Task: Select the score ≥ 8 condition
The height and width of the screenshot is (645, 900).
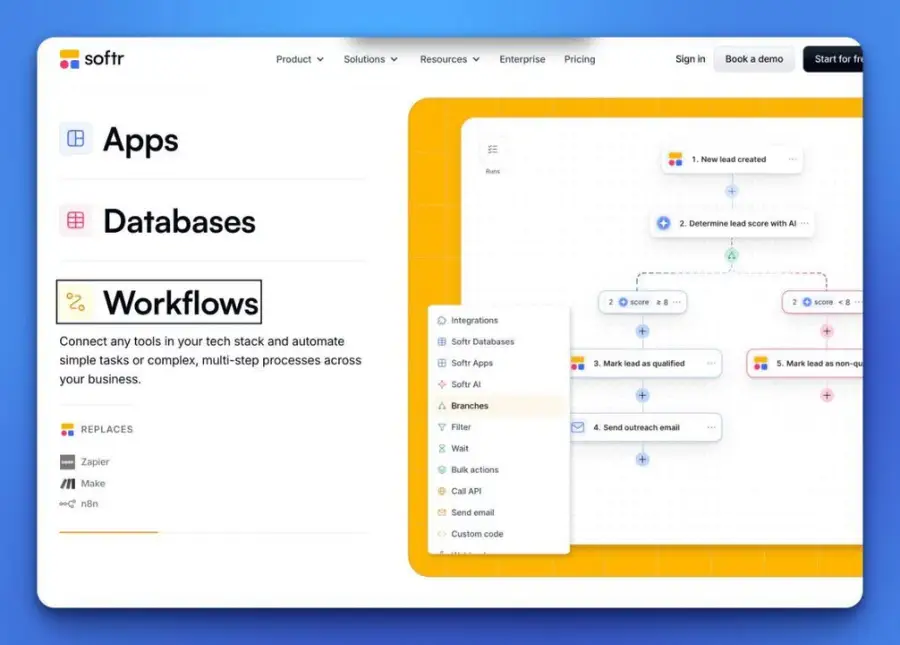Action: (642, 302)
